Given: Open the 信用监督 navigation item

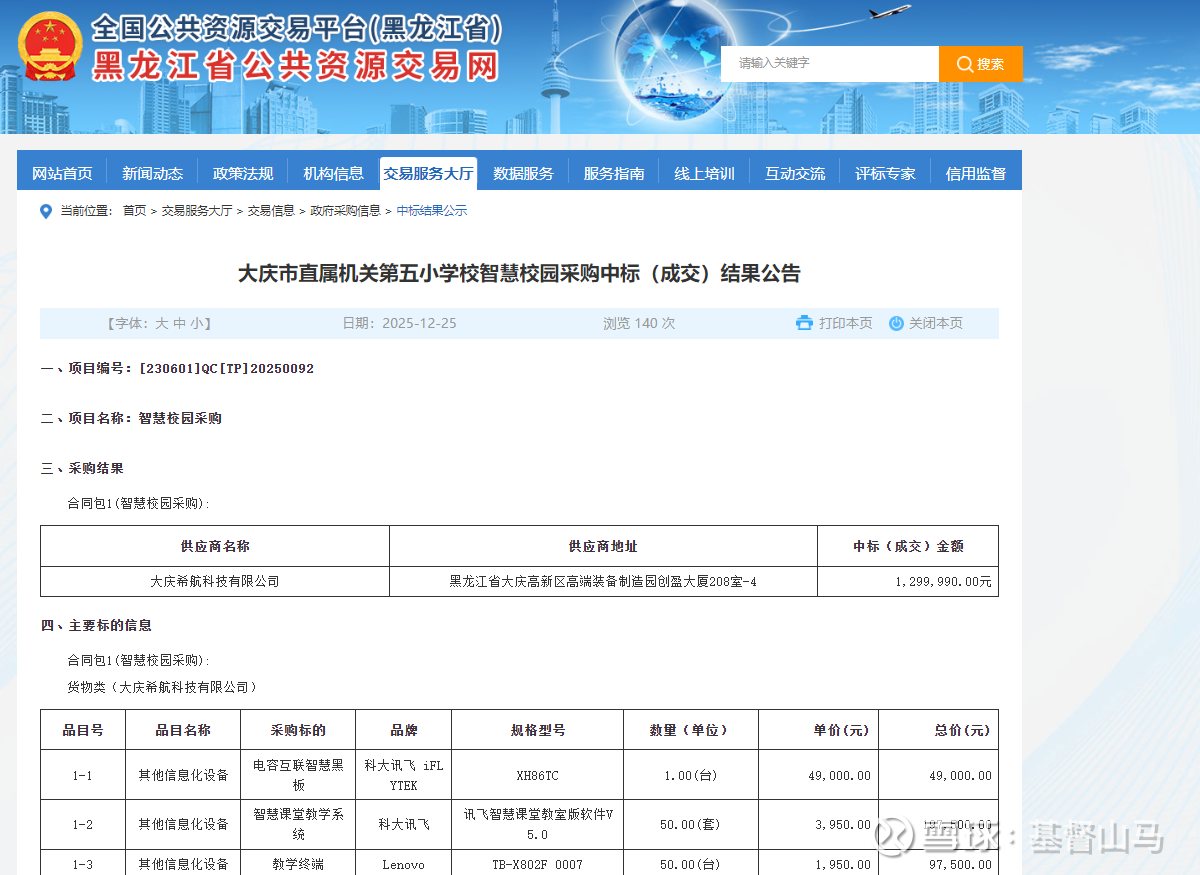Looking at the screenshot, I should 975,173.
